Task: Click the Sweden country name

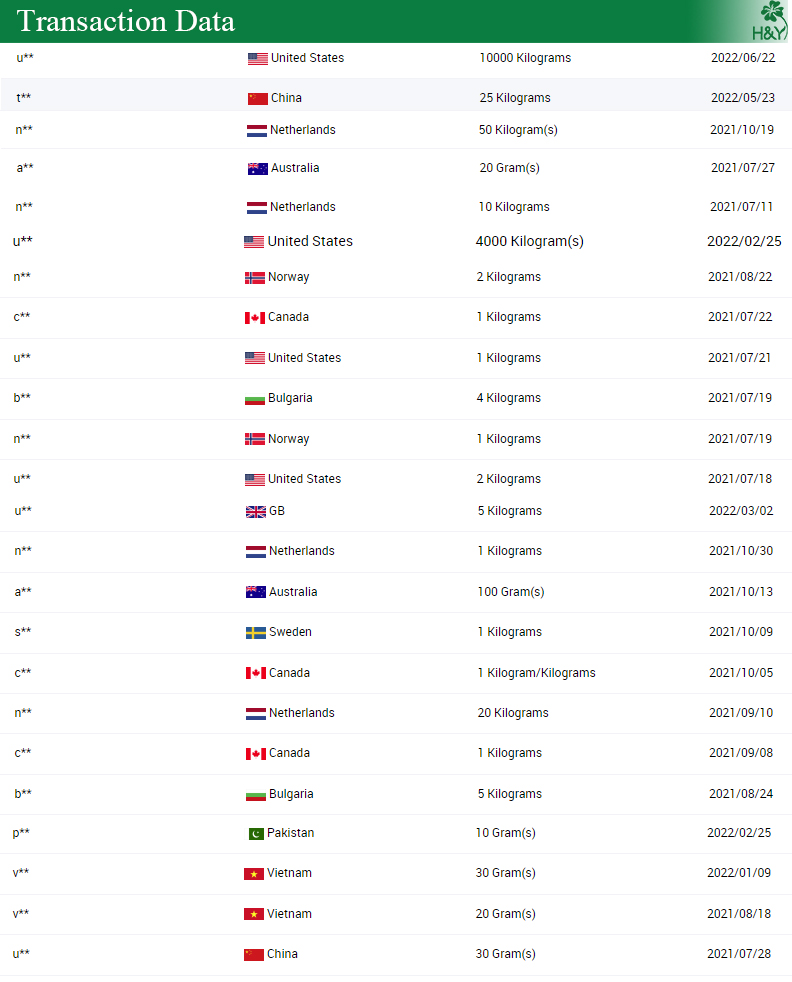Action: click(290, 632)
